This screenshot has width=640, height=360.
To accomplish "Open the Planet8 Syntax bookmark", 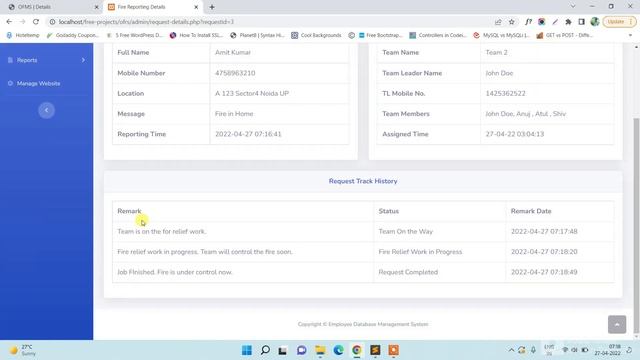I will (258, 36).
